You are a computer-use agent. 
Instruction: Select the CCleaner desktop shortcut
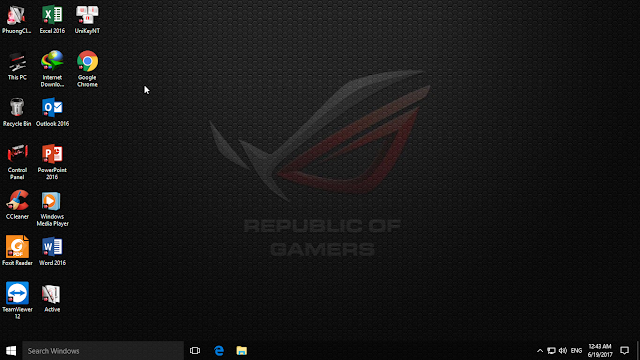pyautogui.click(x=17, y=204)
